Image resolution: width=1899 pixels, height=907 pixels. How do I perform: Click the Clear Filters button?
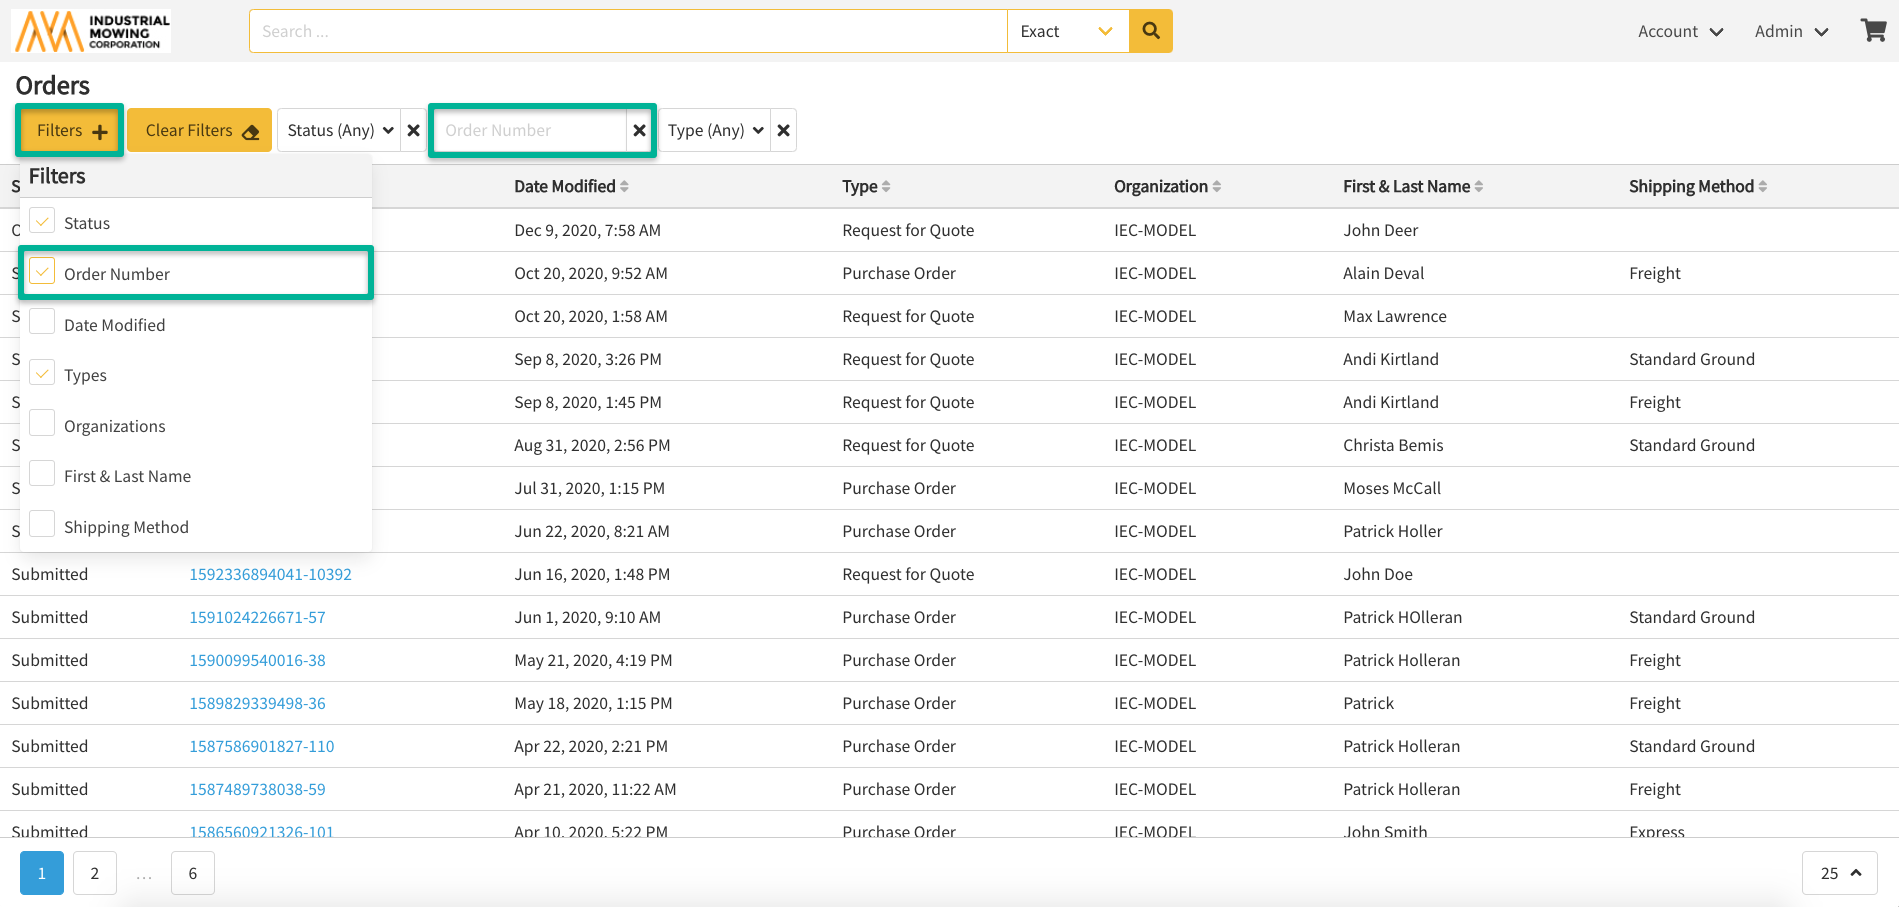(200, 130)
